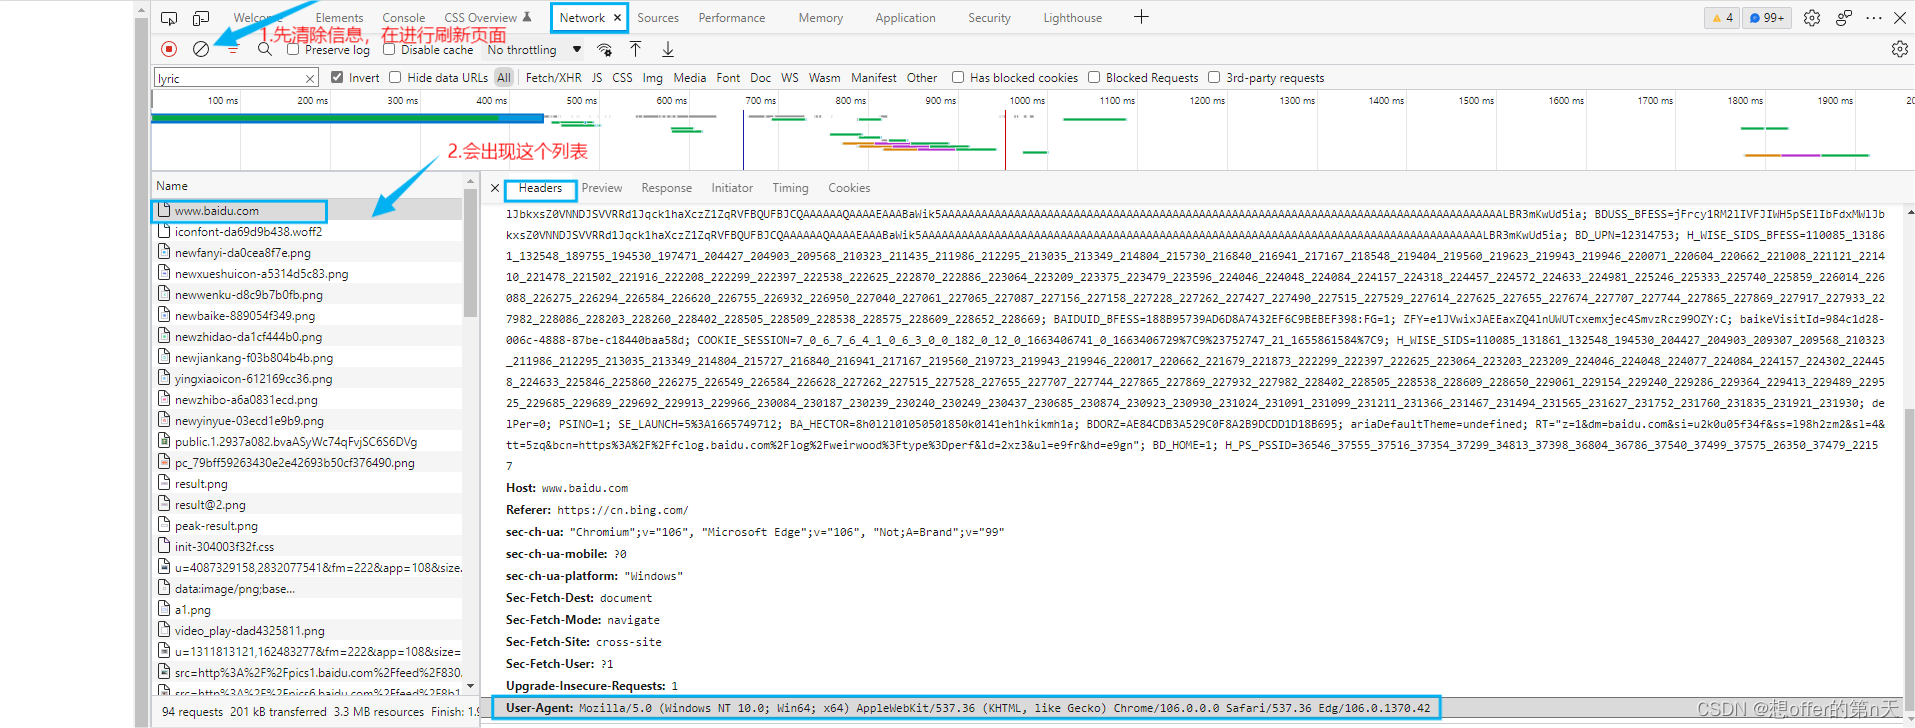This screenshot has width=1915, height=728.
Task: Switch to the Elements tab
Action: [x=339, y=18]
